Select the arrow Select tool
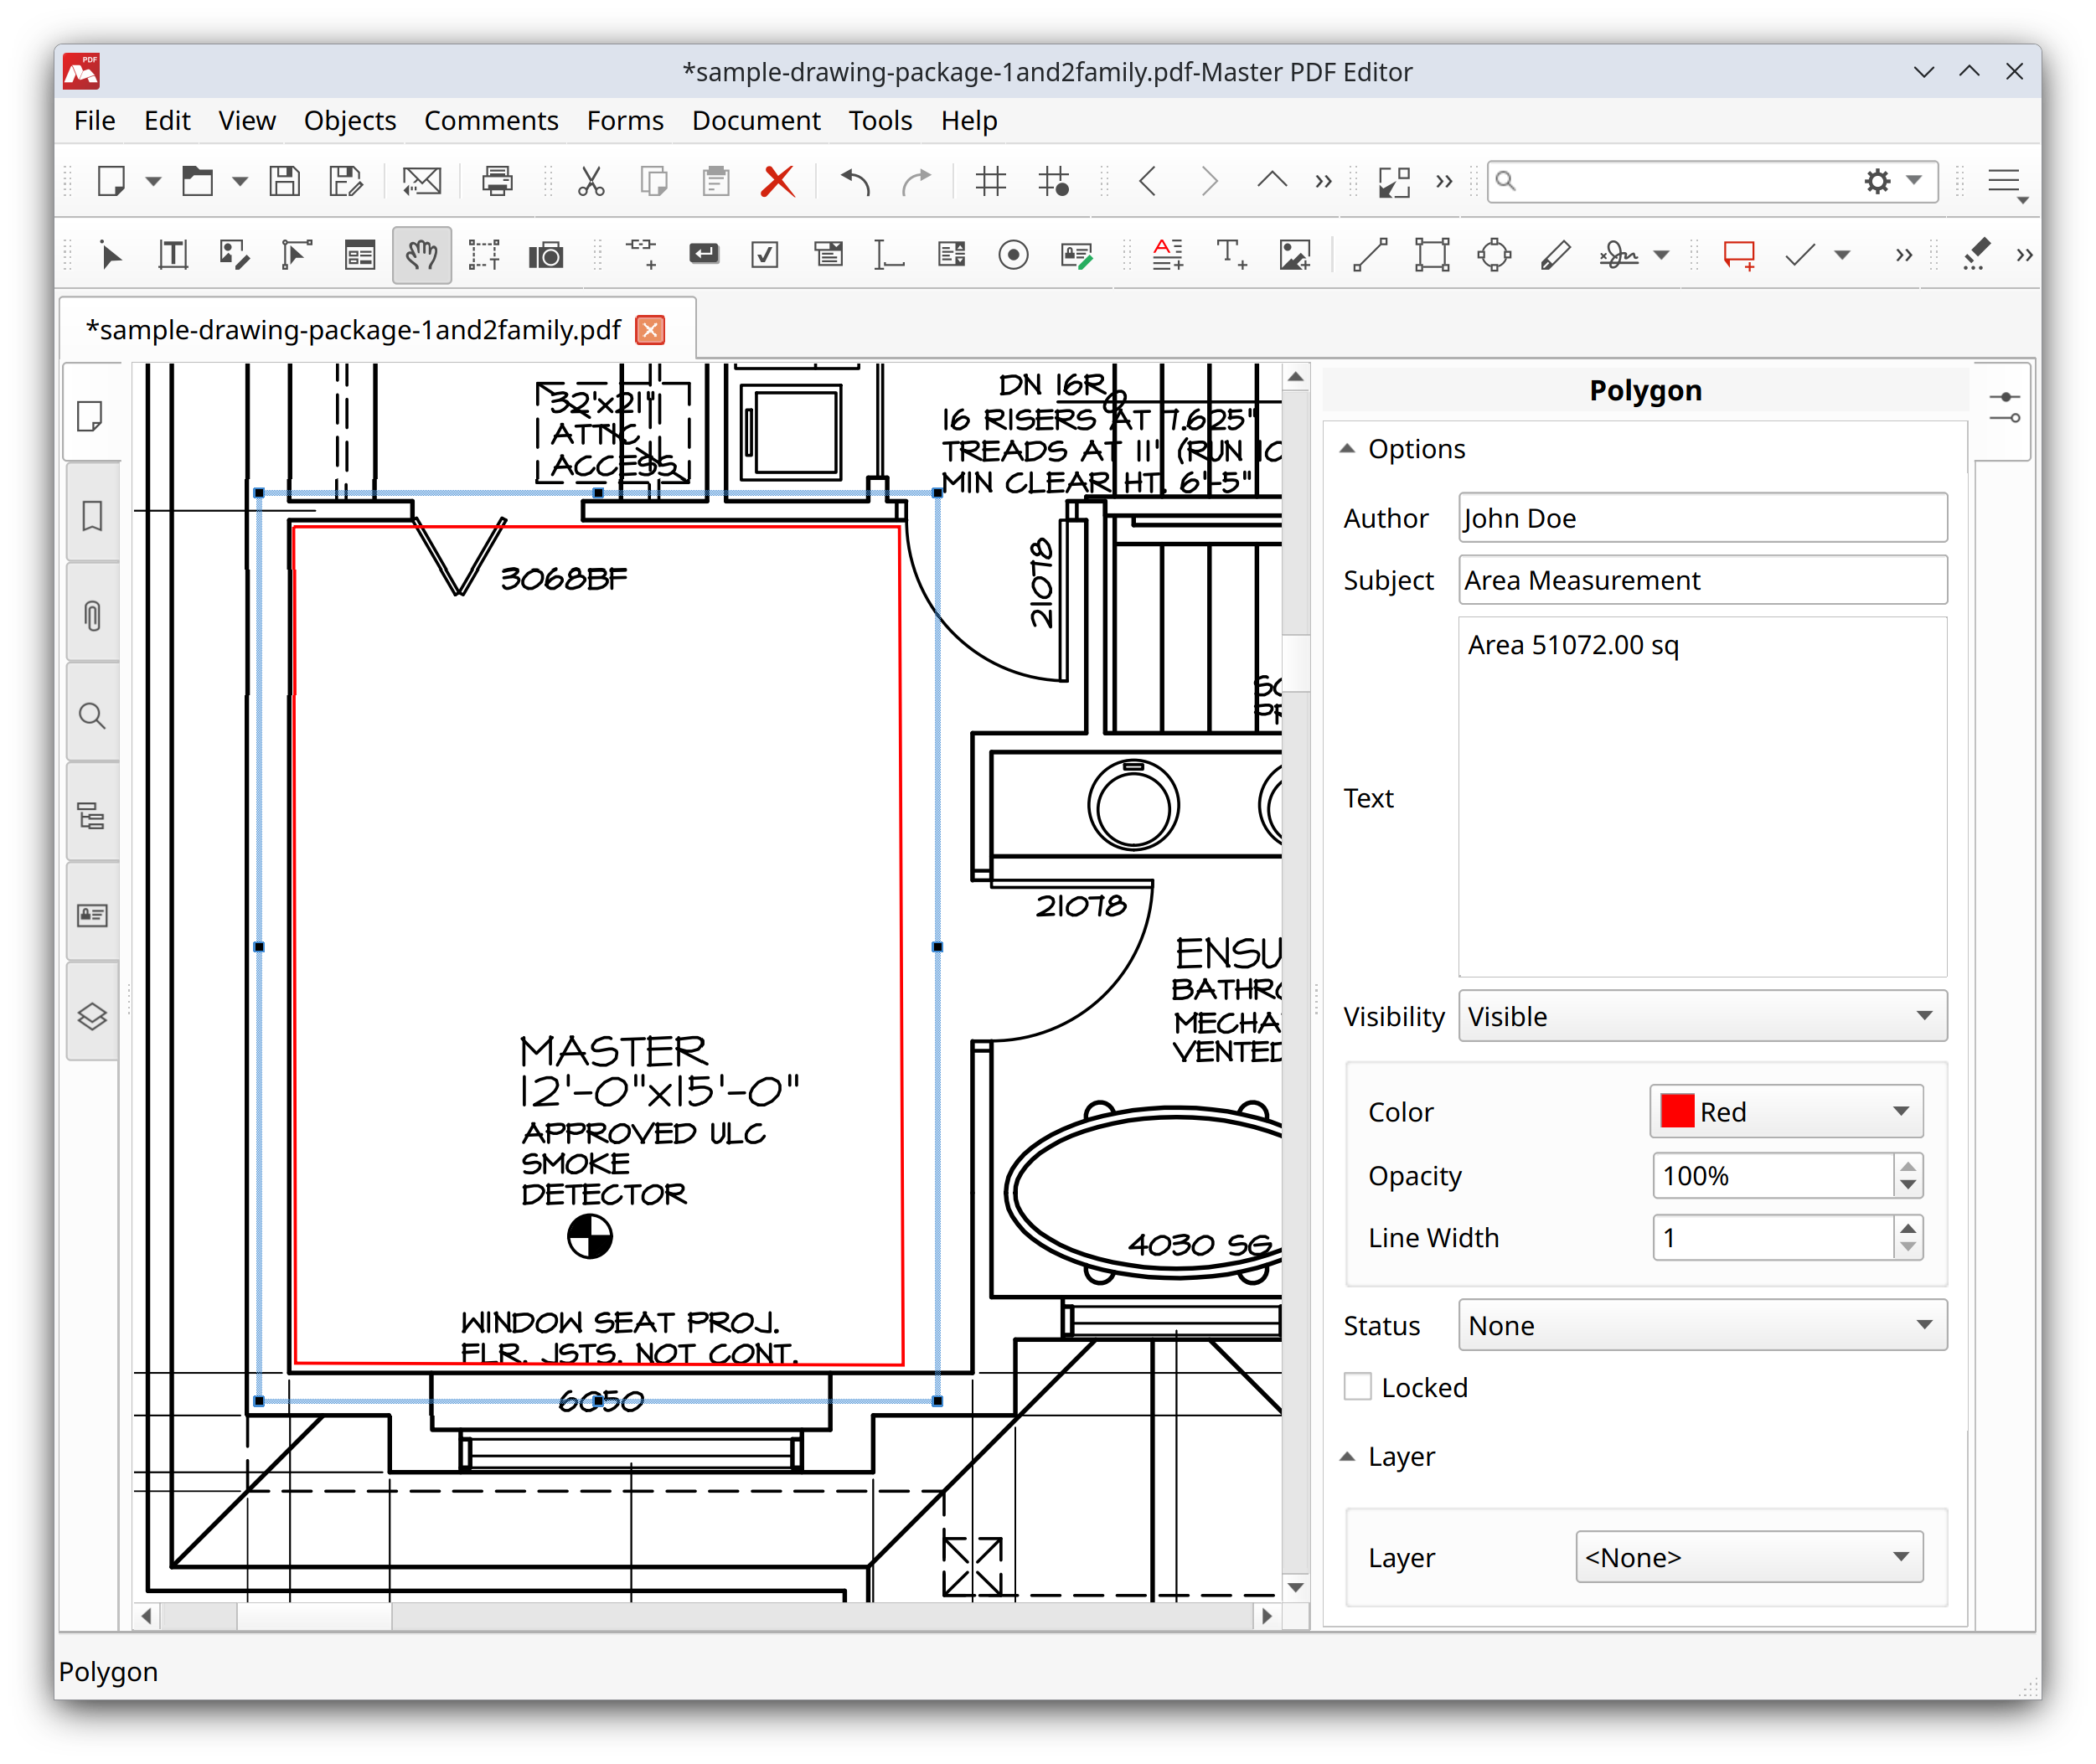Image resolution: width=2096 pixels, height=1764 pixels. point(111,254)
